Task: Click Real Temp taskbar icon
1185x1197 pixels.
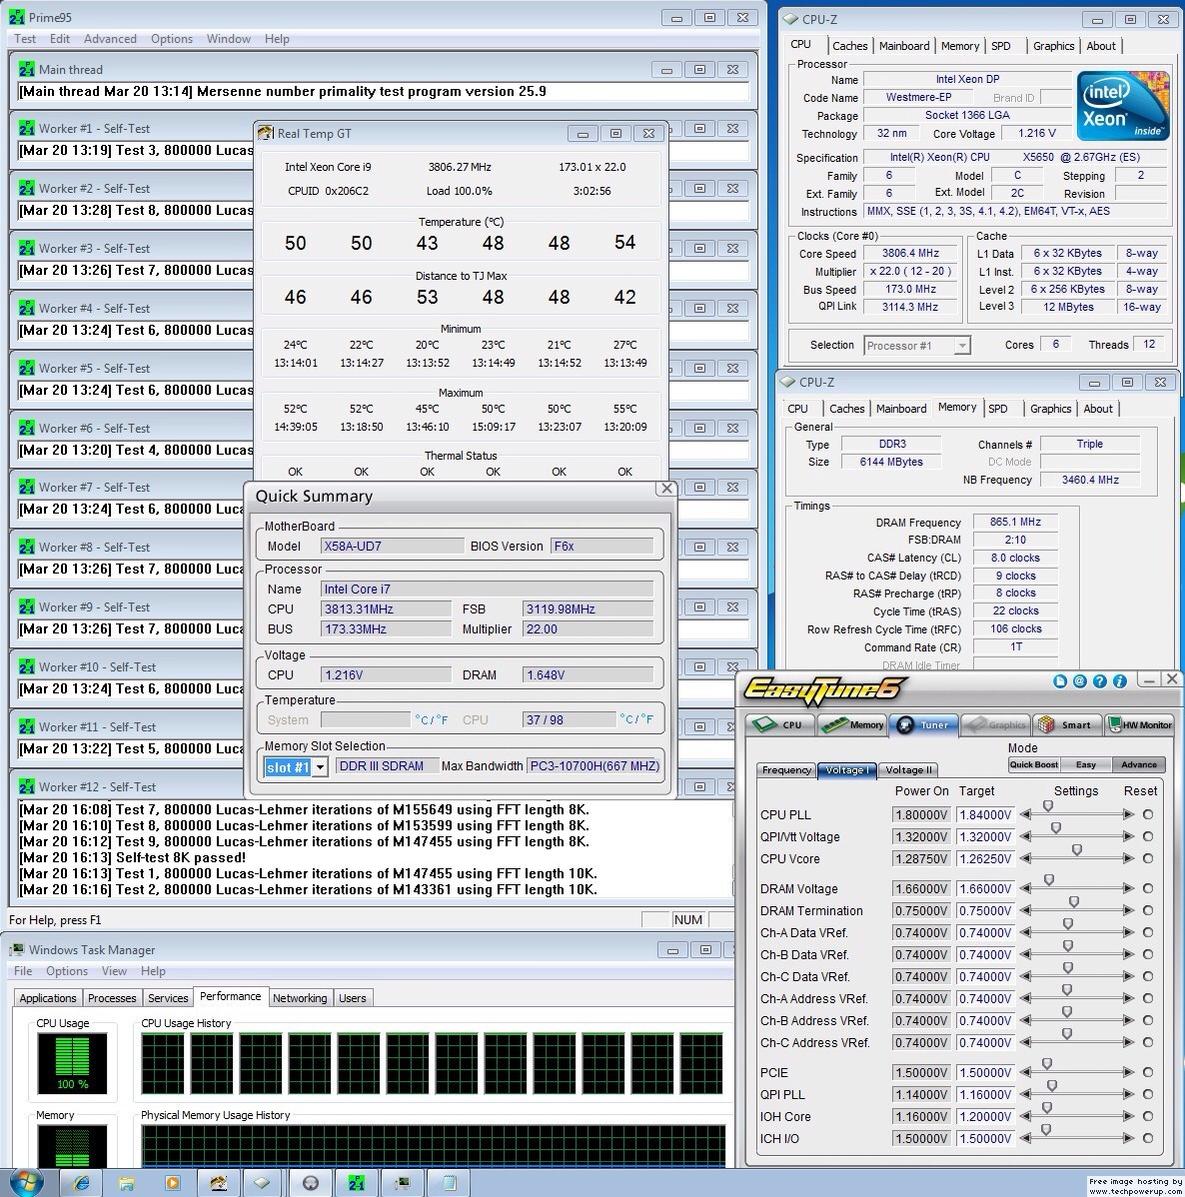Action: (219, 1183)
